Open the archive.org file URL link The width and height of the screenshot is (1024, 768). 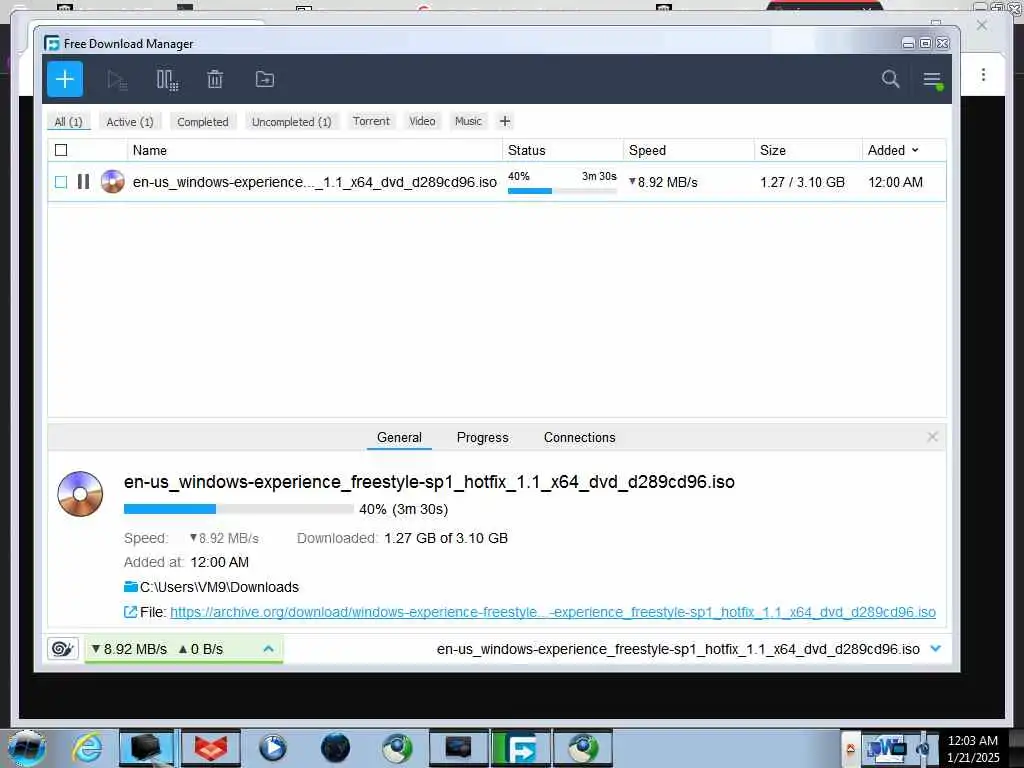click(x=552, y=612)
